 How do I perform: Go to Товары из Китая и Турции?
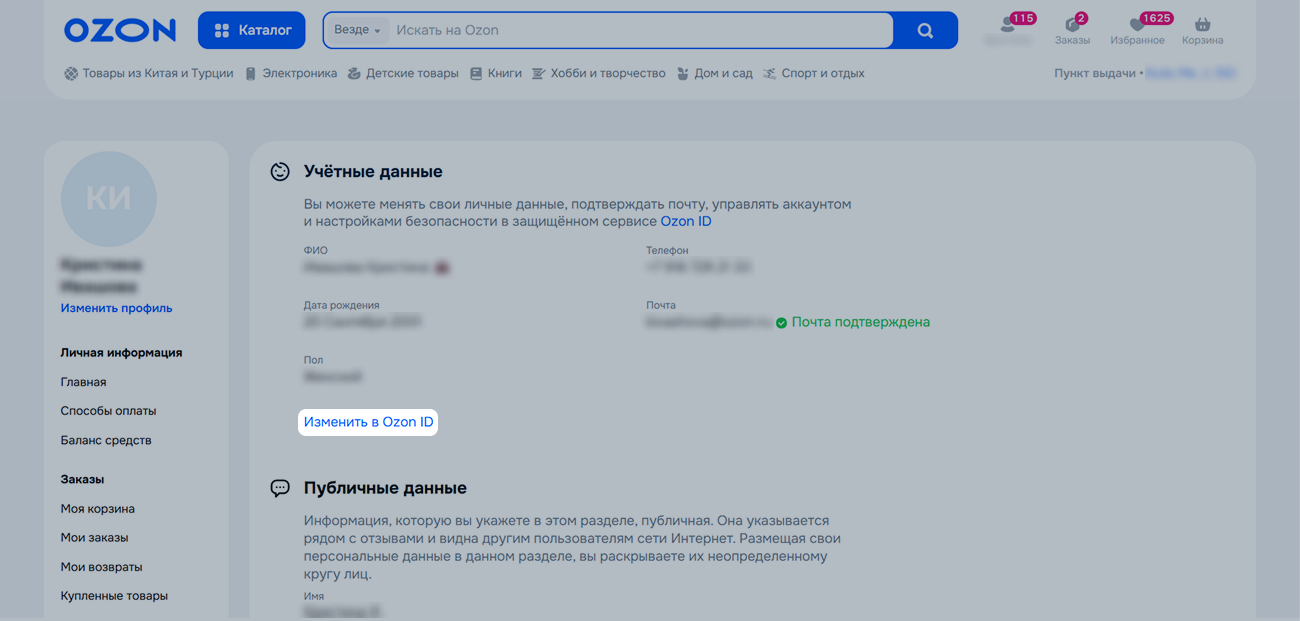(x=148, y=73)
